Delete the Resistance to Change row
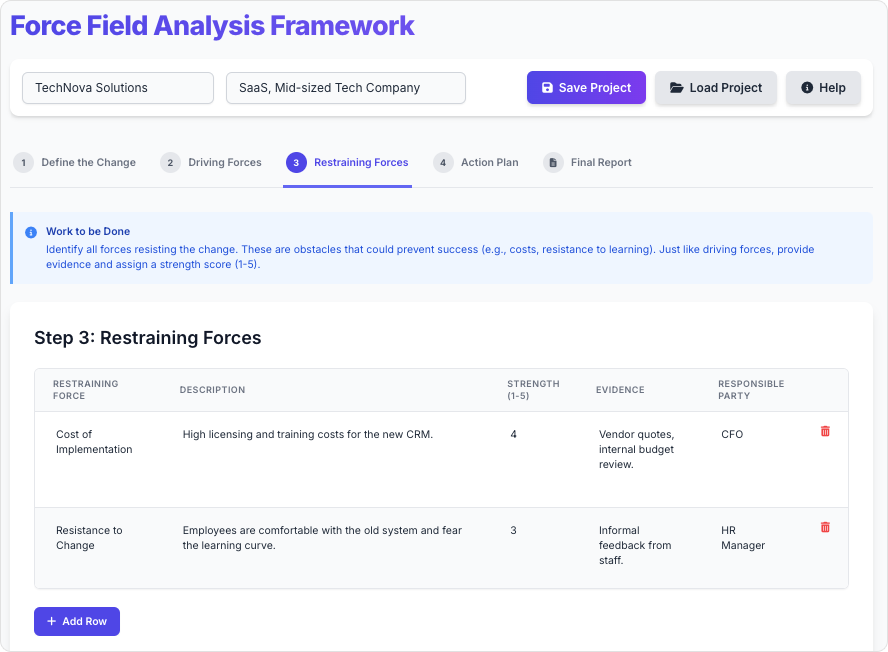This screenshot has height=652, width=888. point(825,527)
